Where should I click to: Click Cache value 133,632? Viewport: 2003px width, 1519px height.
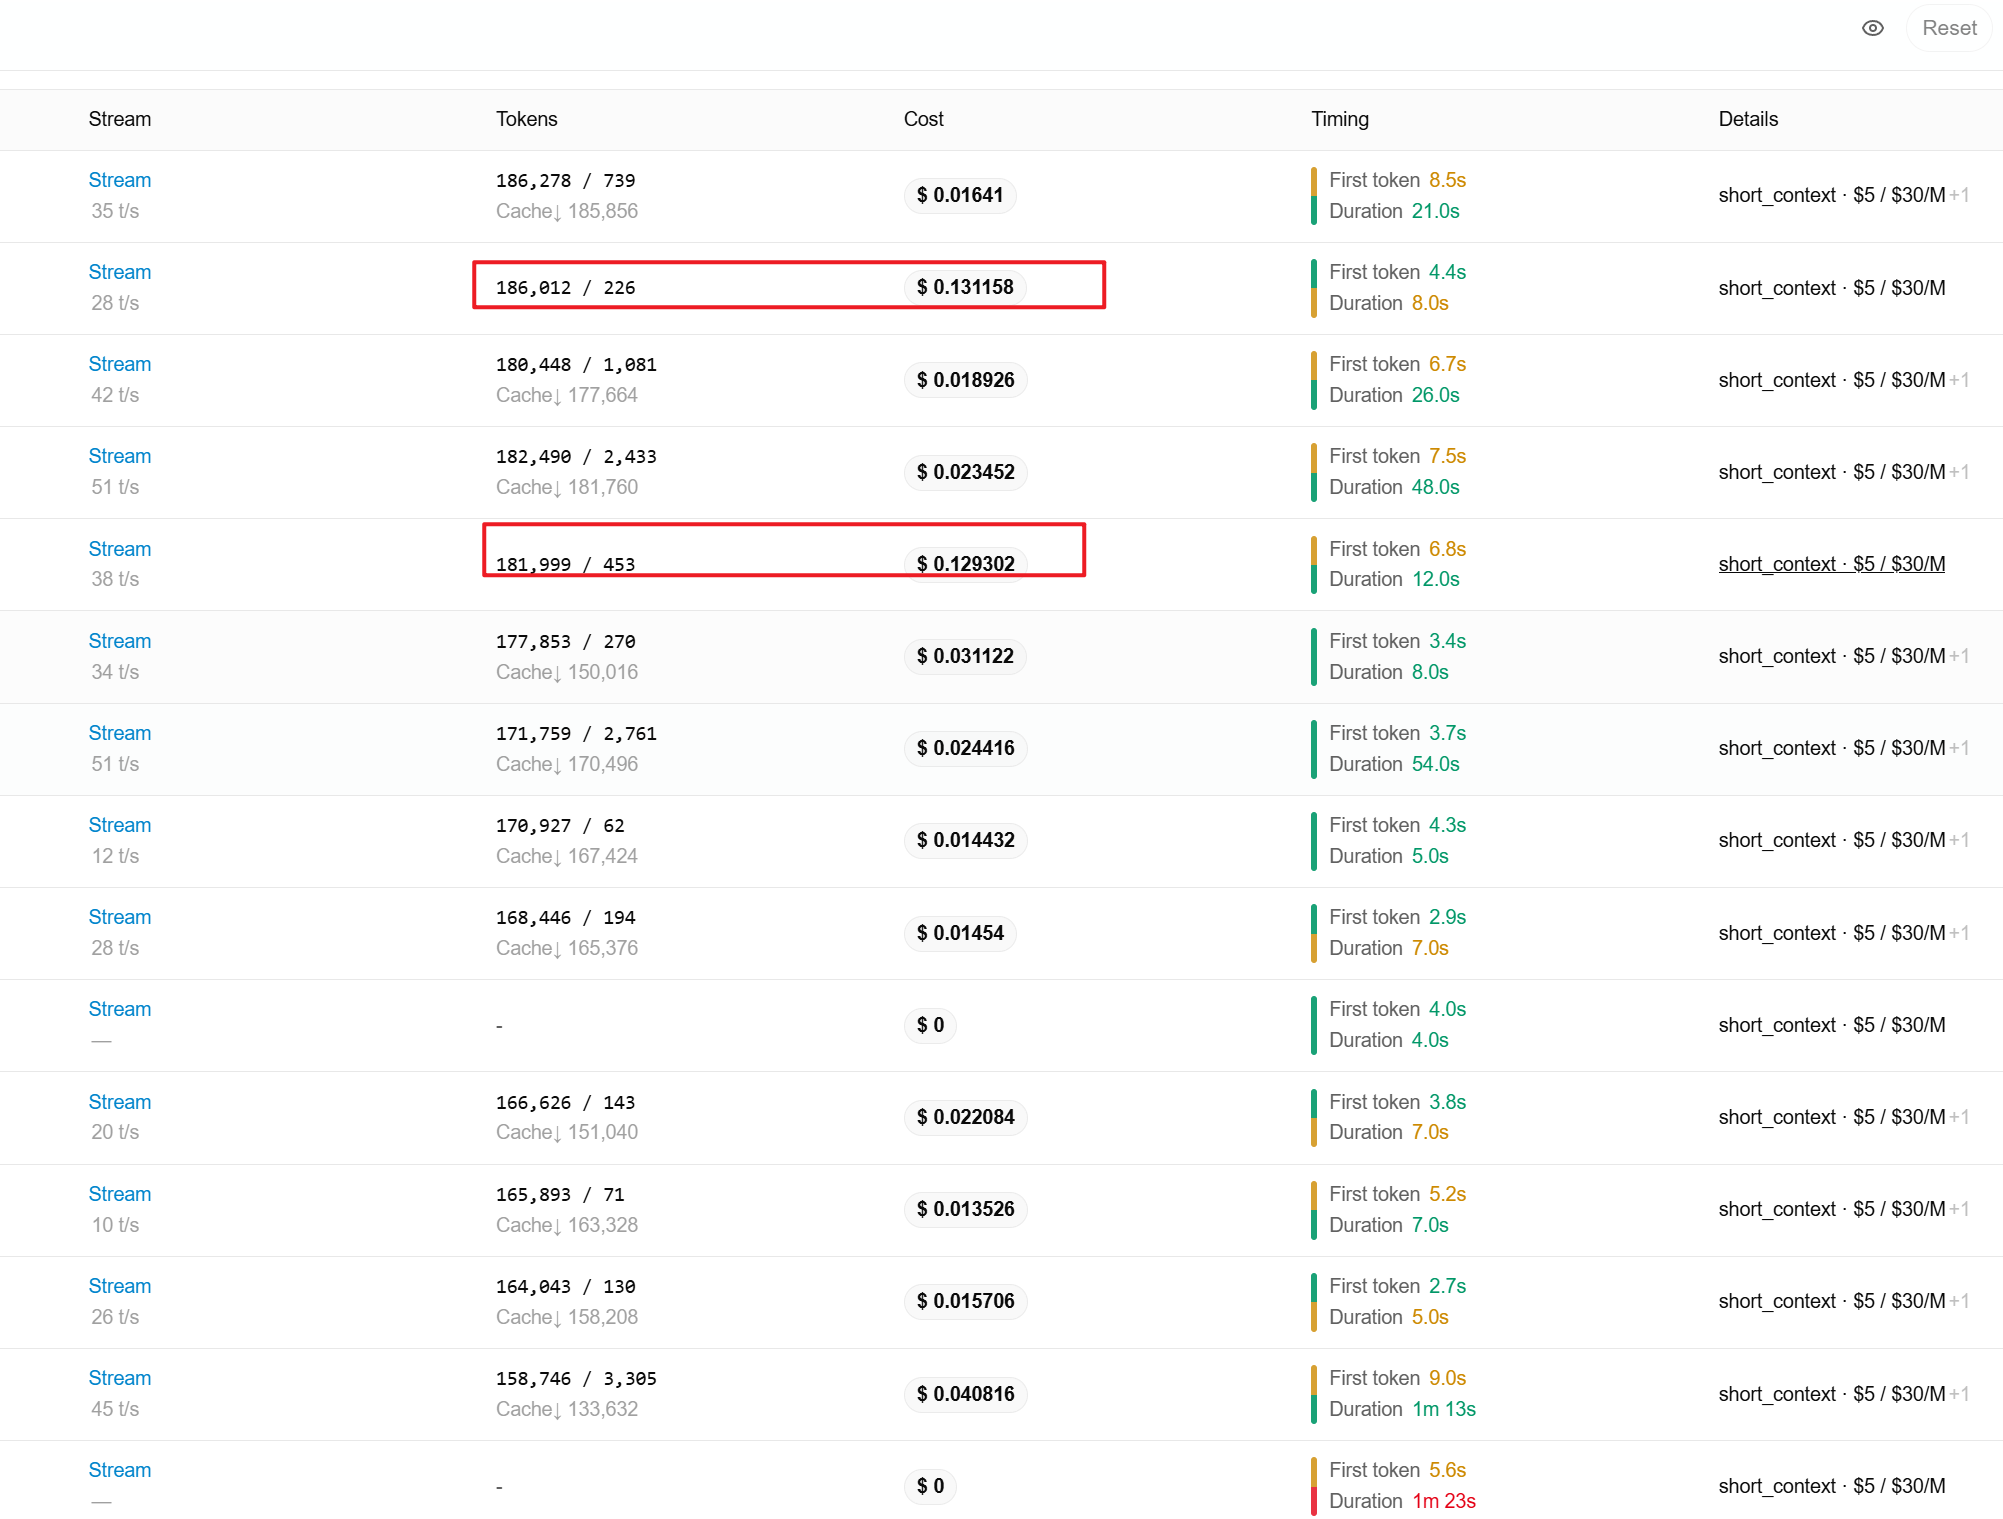(x=567, y=1409)
